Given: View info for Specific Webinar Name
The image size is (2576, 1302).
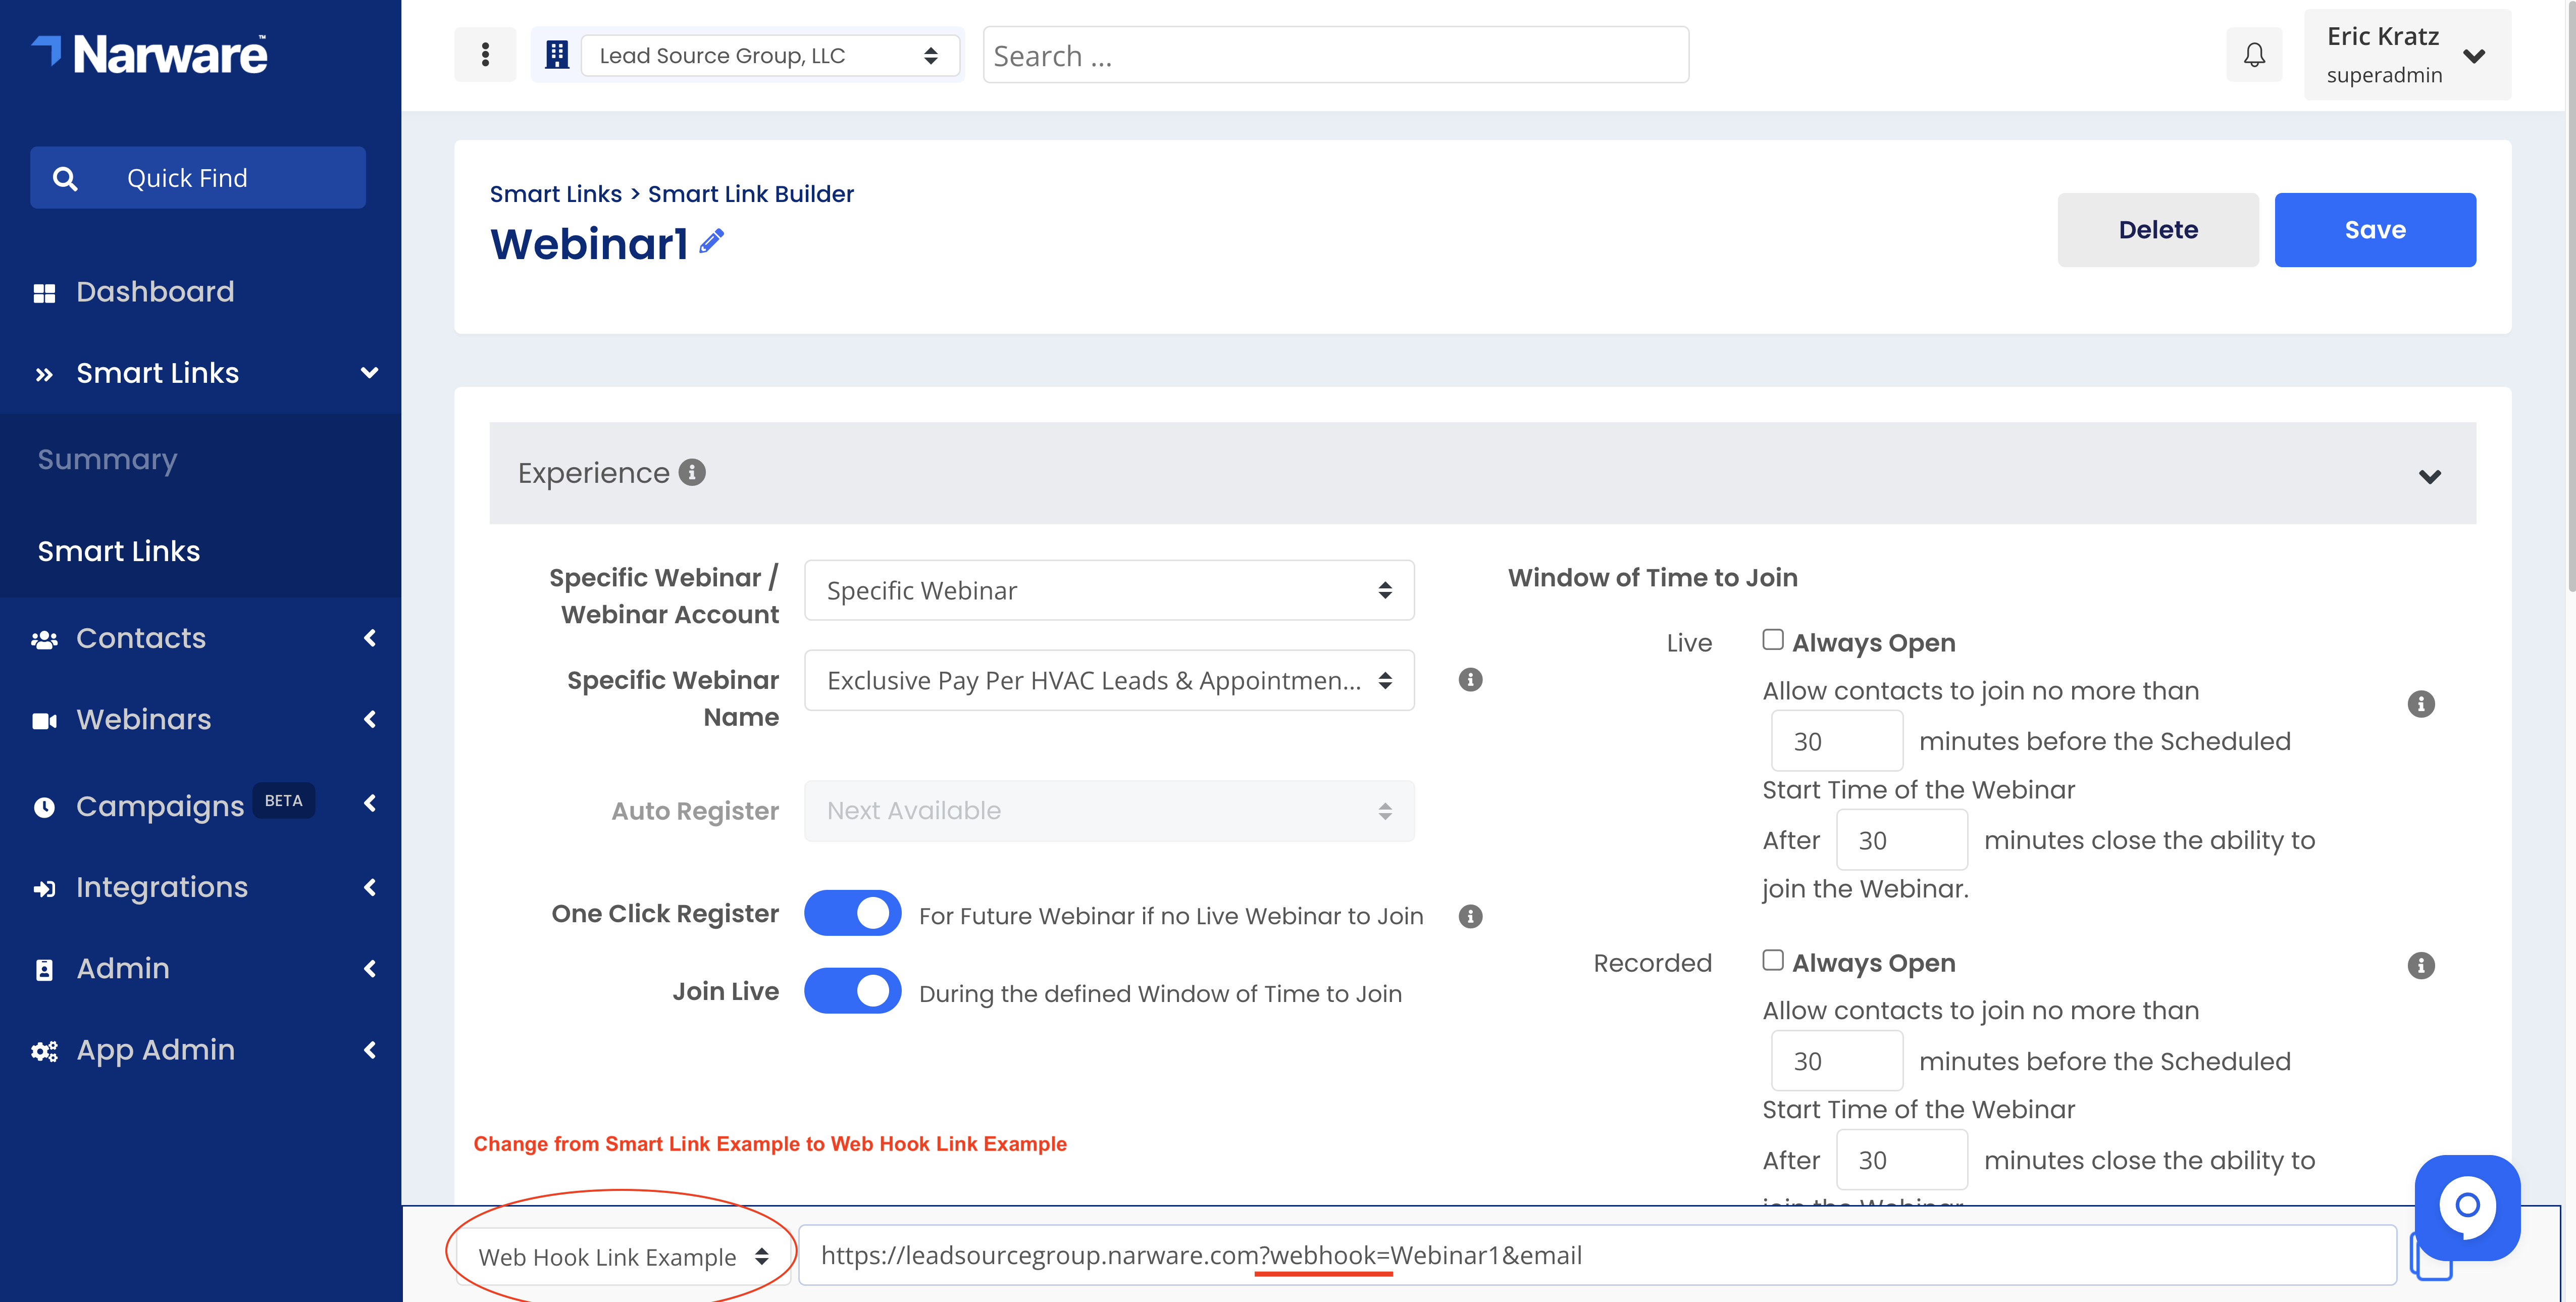Looking at the screenshot, I should pos(1470,680).
